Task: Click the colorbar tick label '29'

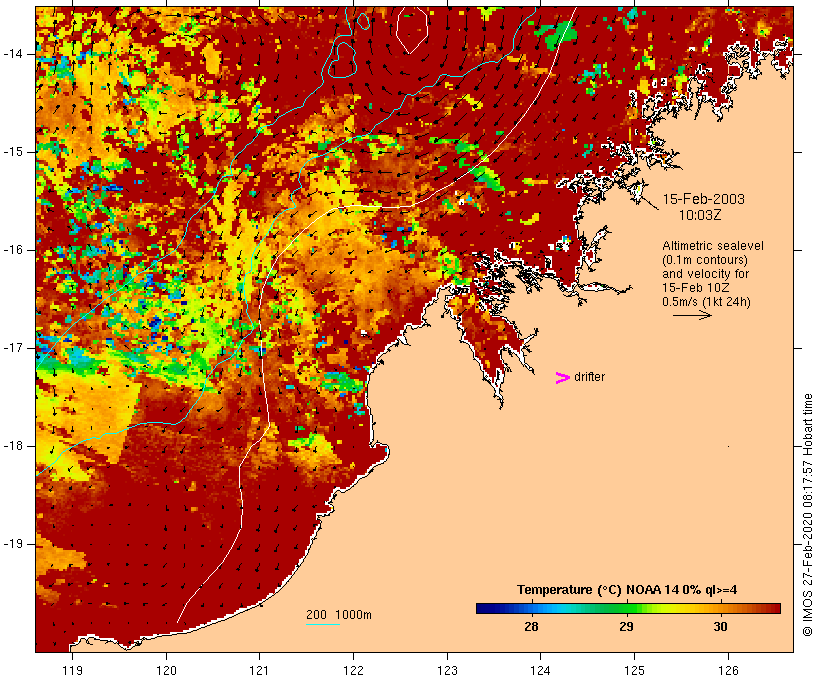Action: (627, 626)
